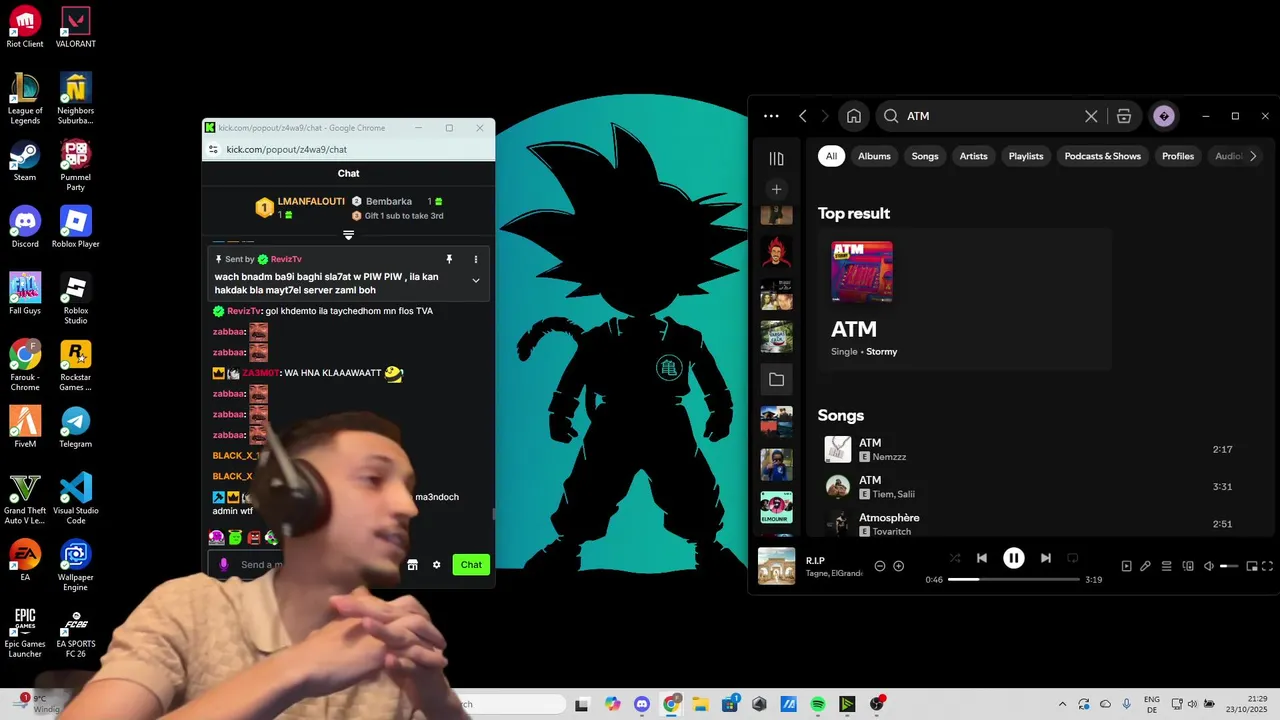Skip to next track in Spotify
This screenshot has width=1280, height=720.
[1045, 558]
